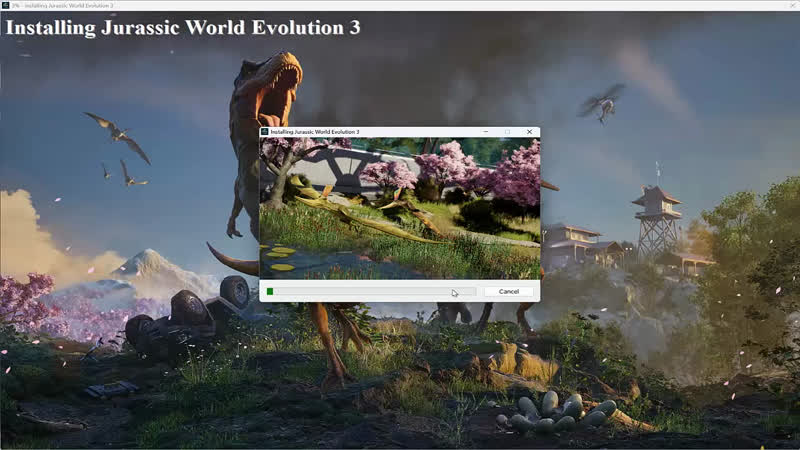Click the flowering garden preview image in installer
Screen dimensions: 800x450
(x=399, y=208)
